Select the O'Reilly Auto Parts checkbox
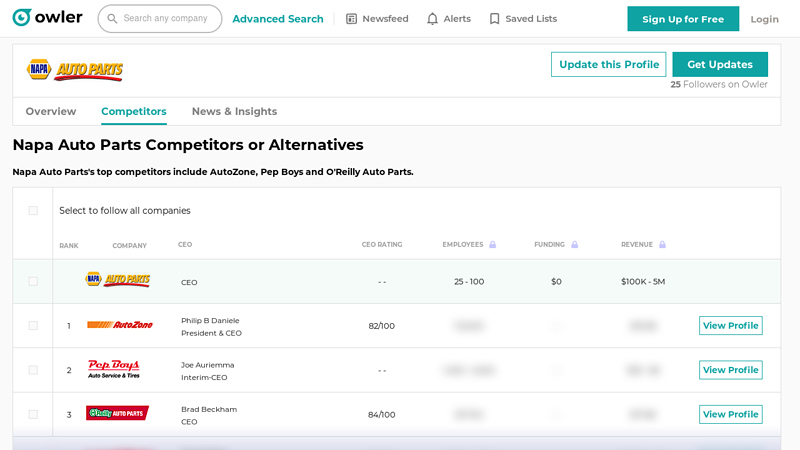The width and height of the screenshot is (800, 450). pos(33,414)
